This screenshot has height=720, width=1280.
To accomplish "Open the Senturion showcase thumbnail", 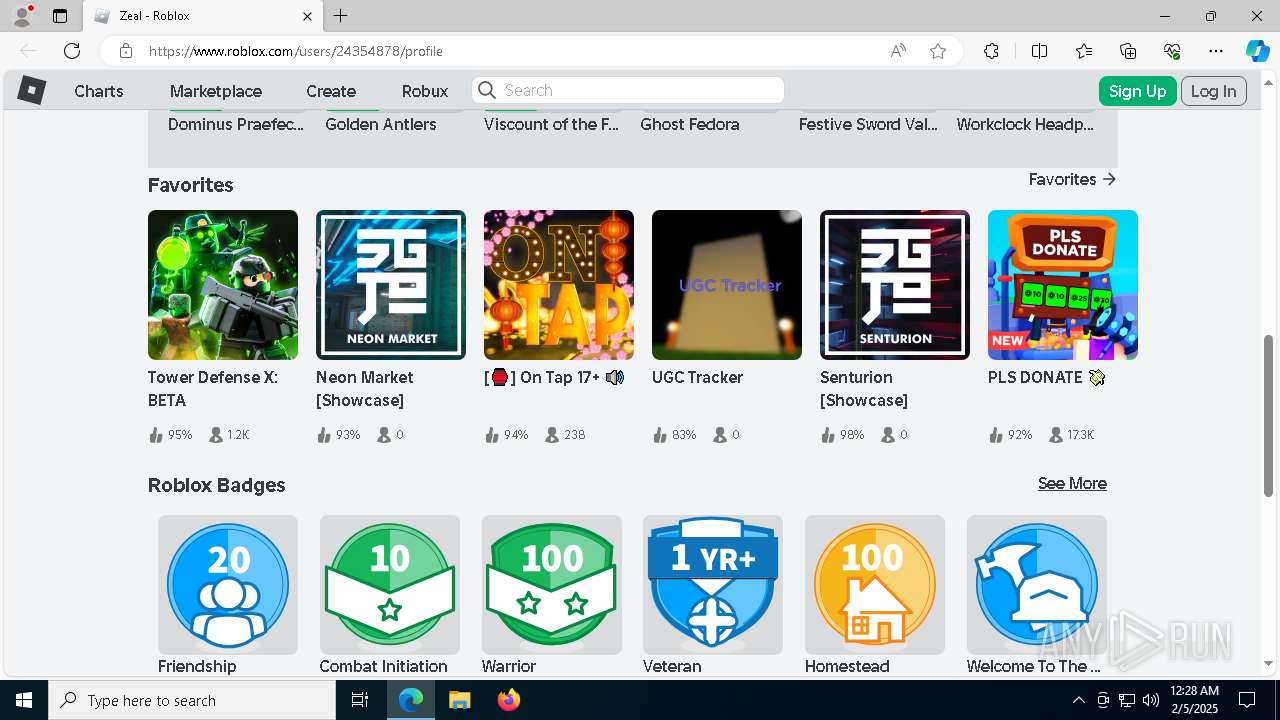I will 895,285.
